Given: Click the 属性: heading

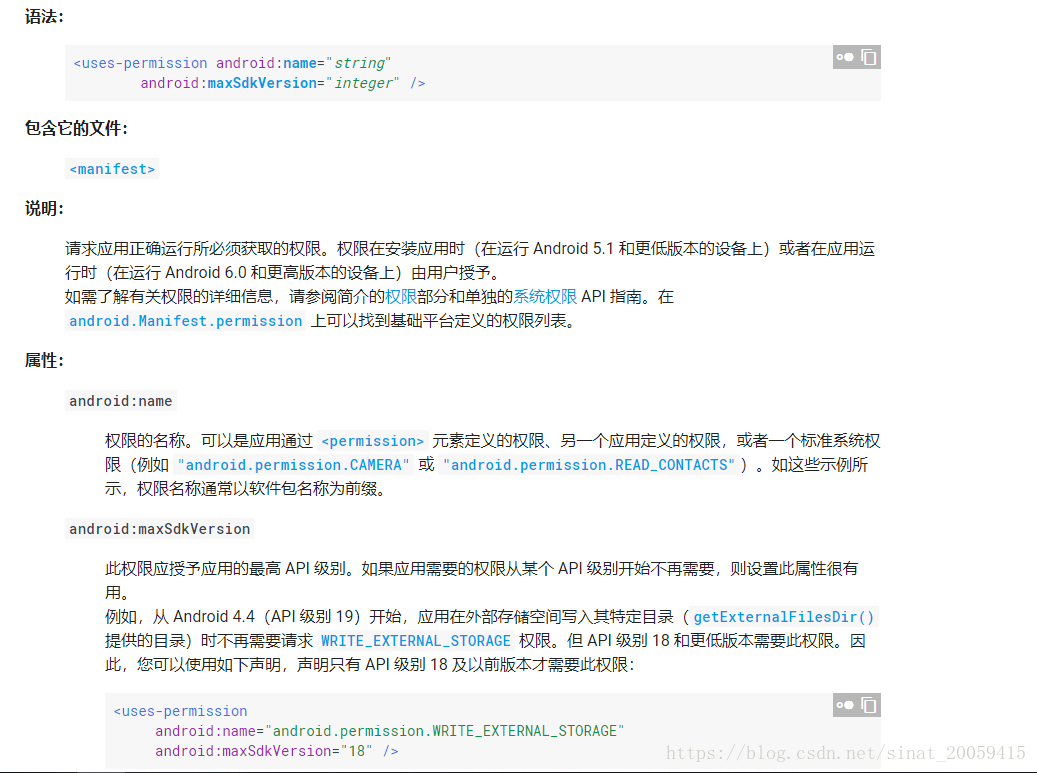Looking at the screenshot, I should 44,361.
